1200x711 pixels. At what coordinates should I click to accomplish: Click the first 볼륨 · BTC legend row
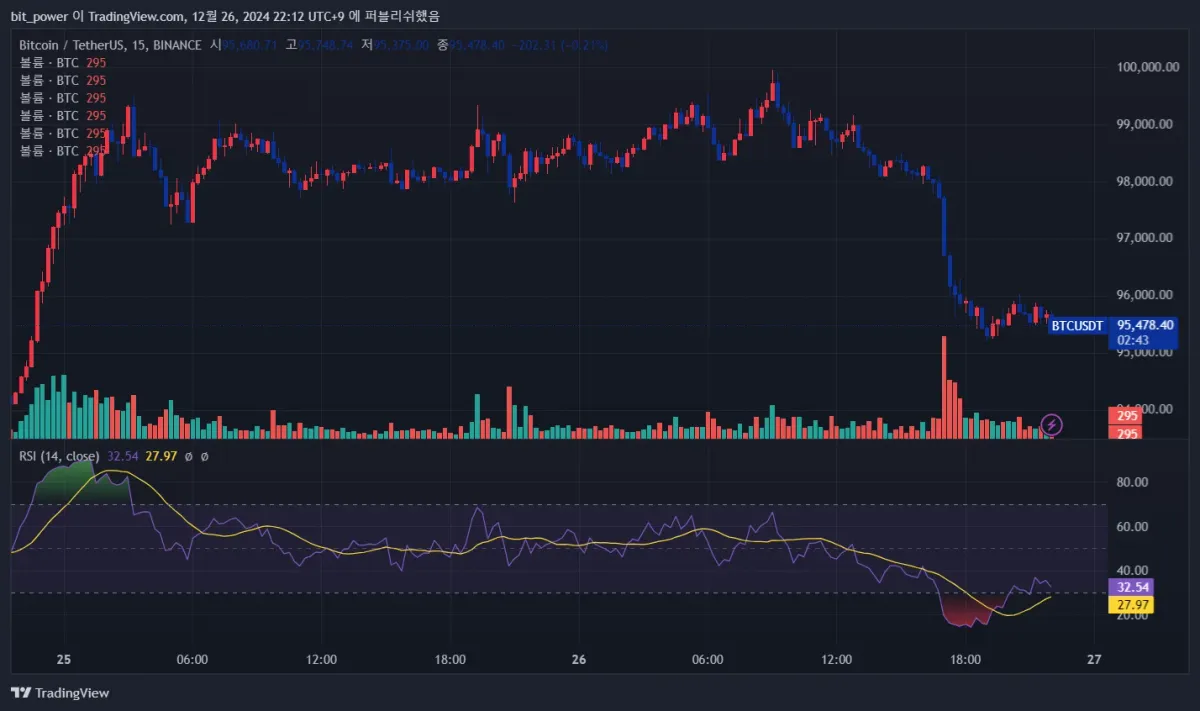point(62,62)
